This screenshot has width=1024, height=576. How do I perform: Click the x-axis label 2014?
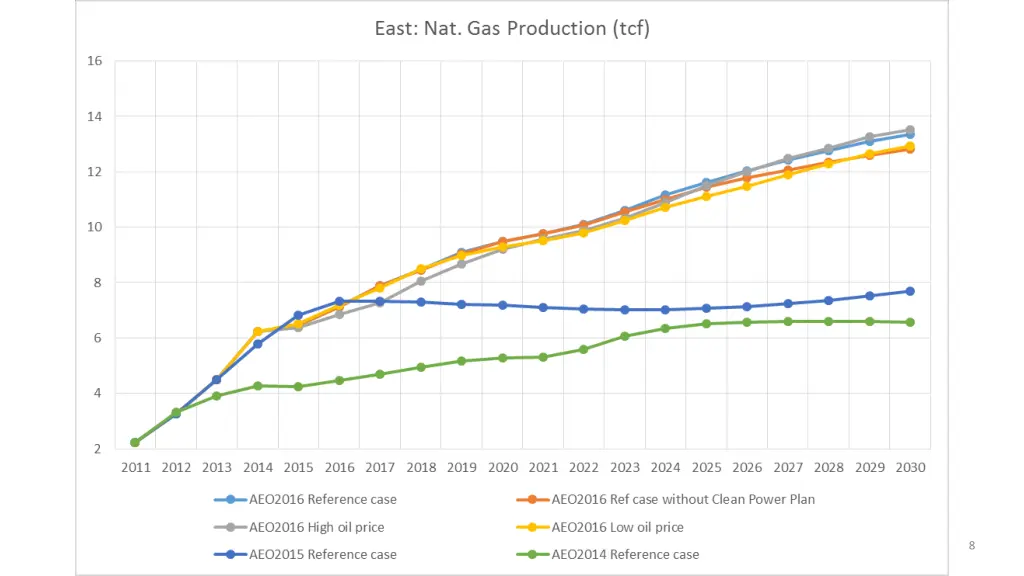tap(258, 468)
